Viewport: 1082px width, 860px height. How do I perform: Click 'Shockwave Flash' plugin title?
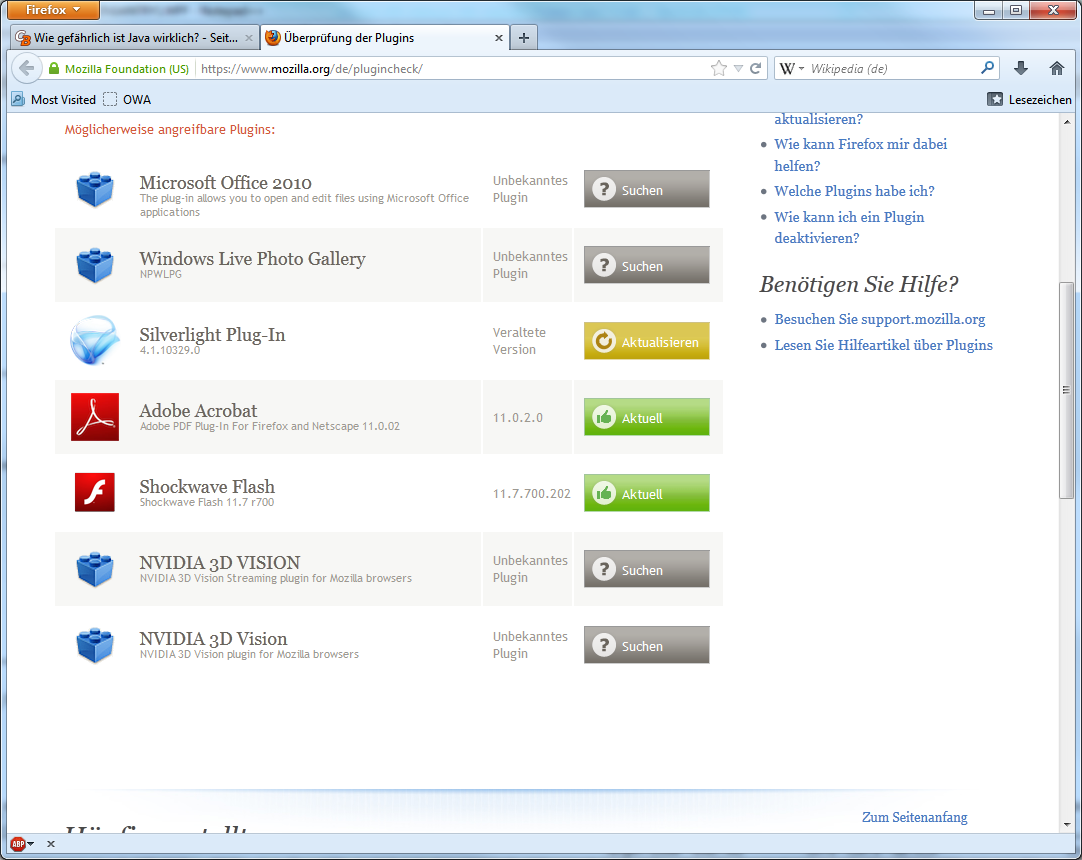207,487
